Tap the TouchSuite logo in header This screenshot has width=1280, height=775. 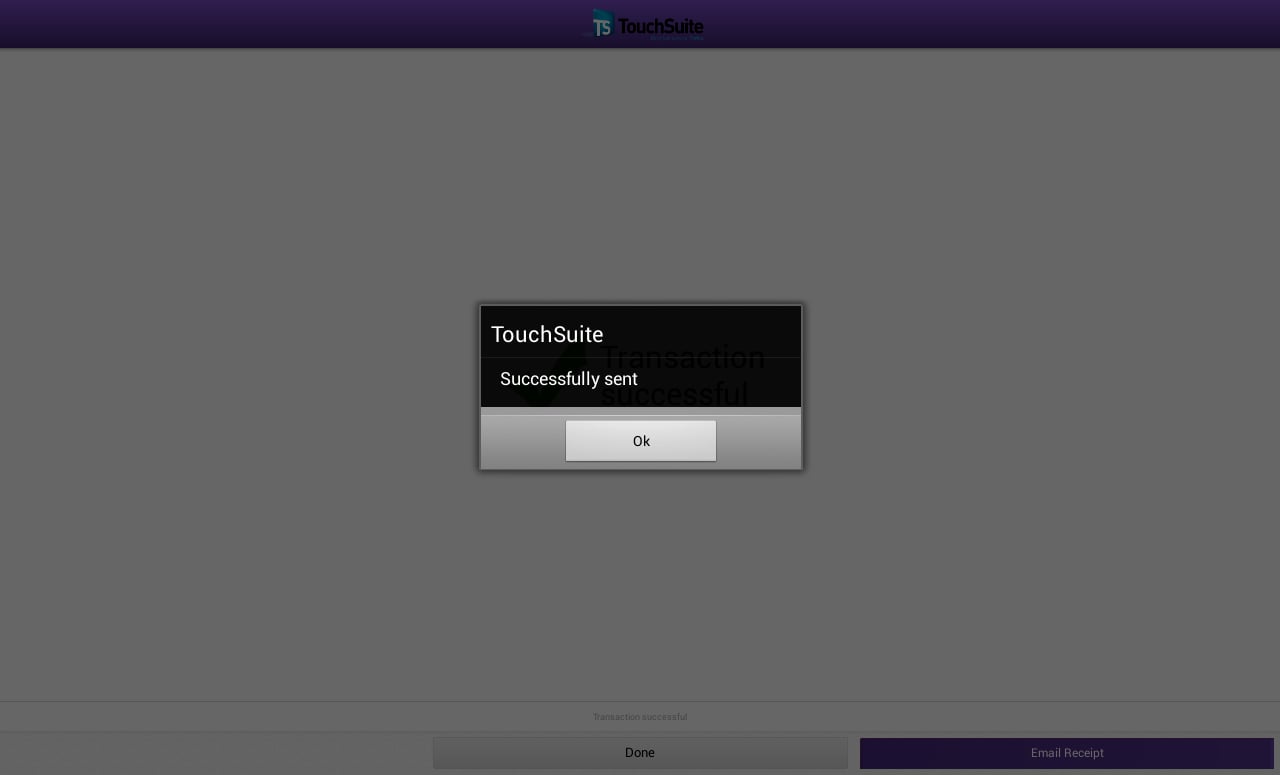[644, 25]
